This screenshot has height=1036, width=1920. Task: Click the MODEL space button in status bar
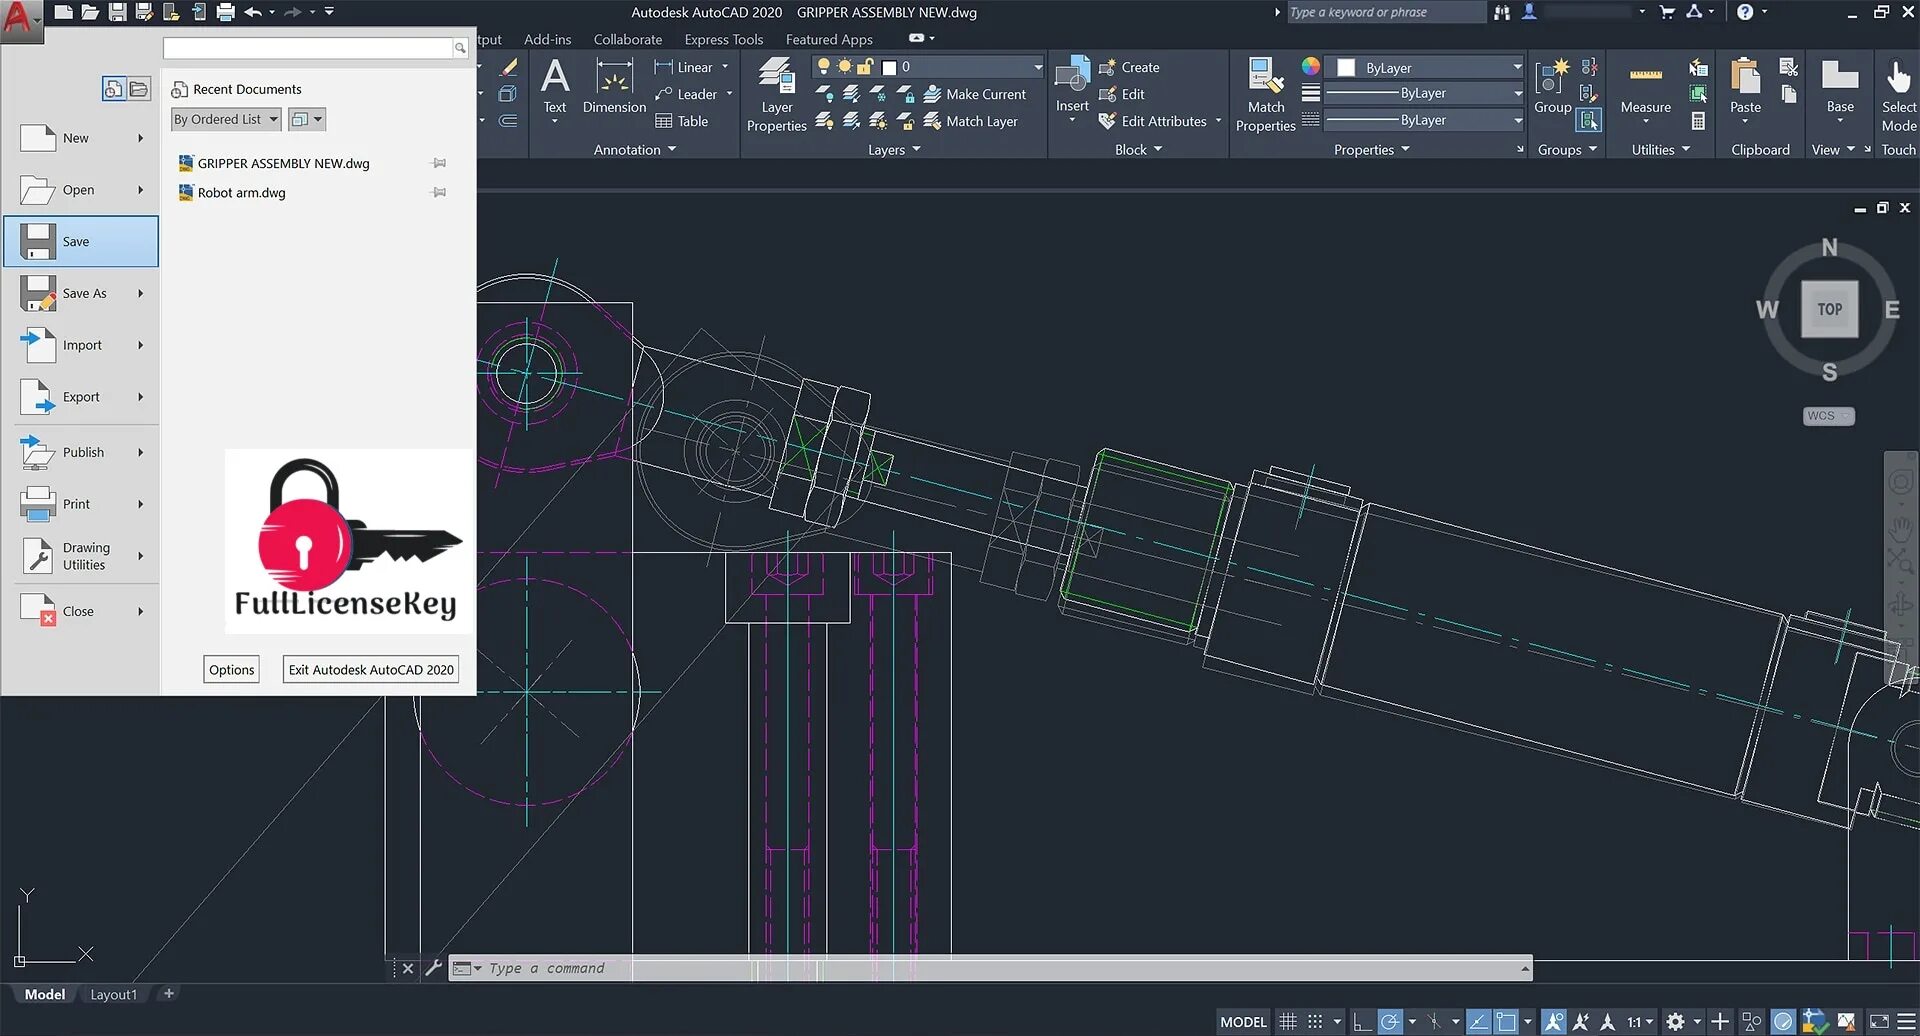[1243, 1022]
